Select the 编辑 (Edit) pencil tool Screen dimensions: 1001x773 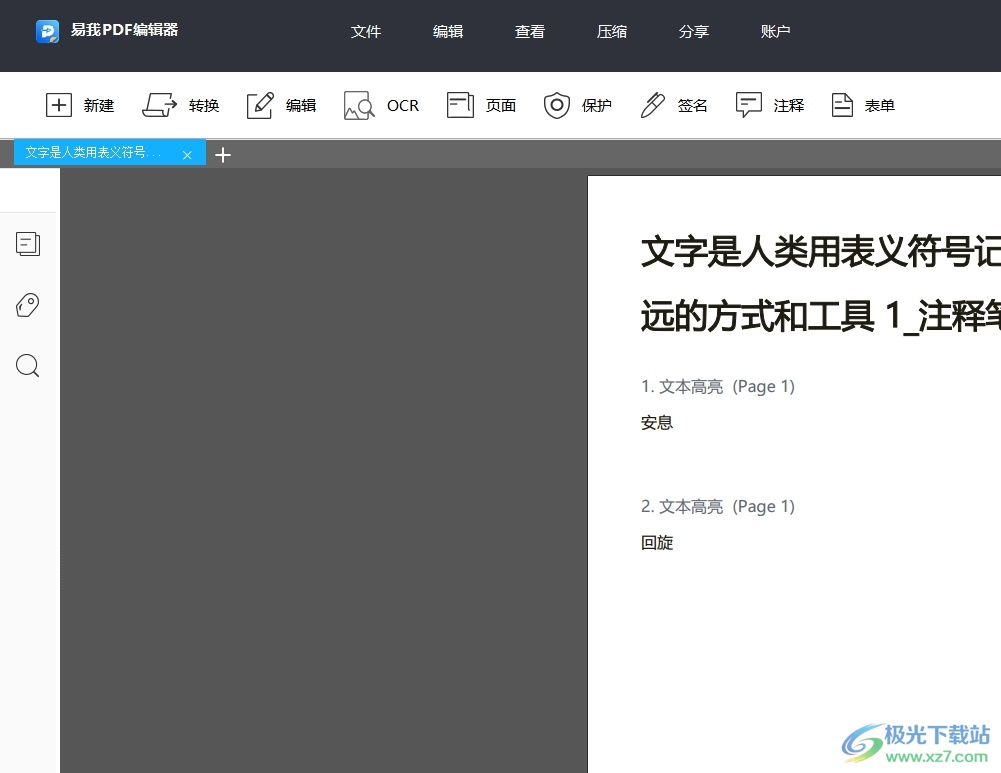pos(260,105)
